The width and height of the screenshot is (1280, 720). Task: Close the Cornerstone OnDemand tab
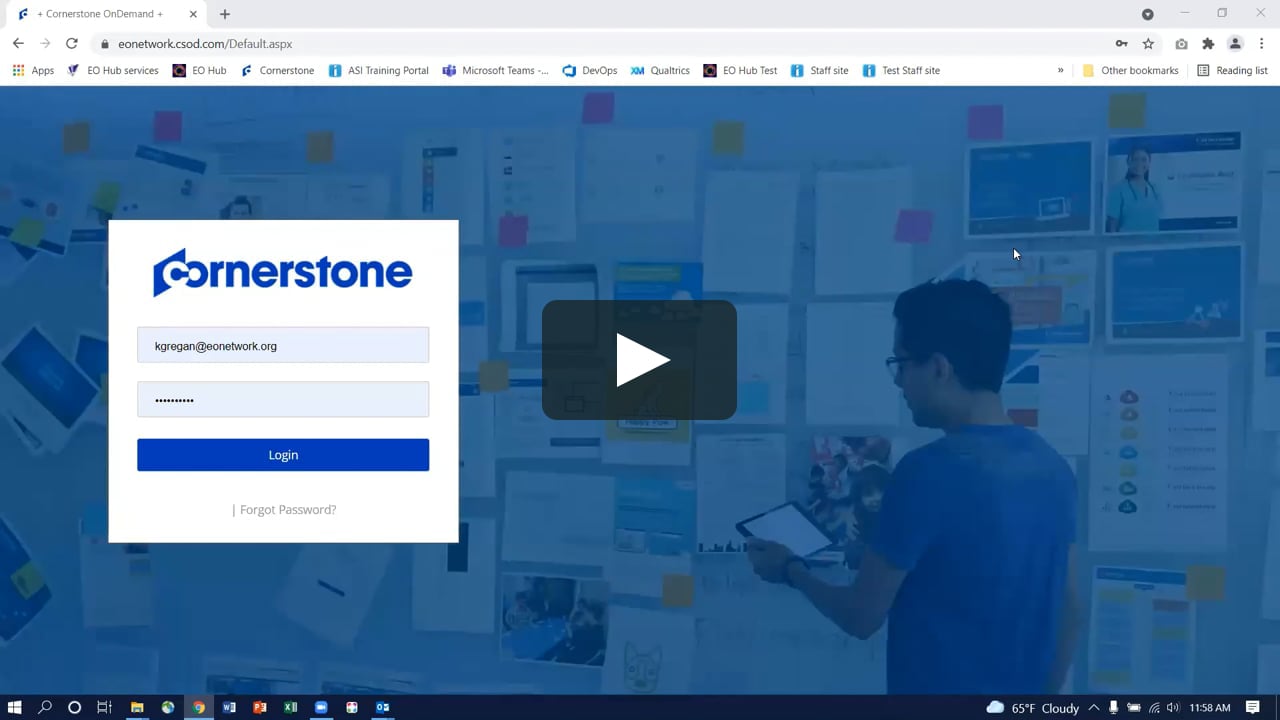(193, 14)
